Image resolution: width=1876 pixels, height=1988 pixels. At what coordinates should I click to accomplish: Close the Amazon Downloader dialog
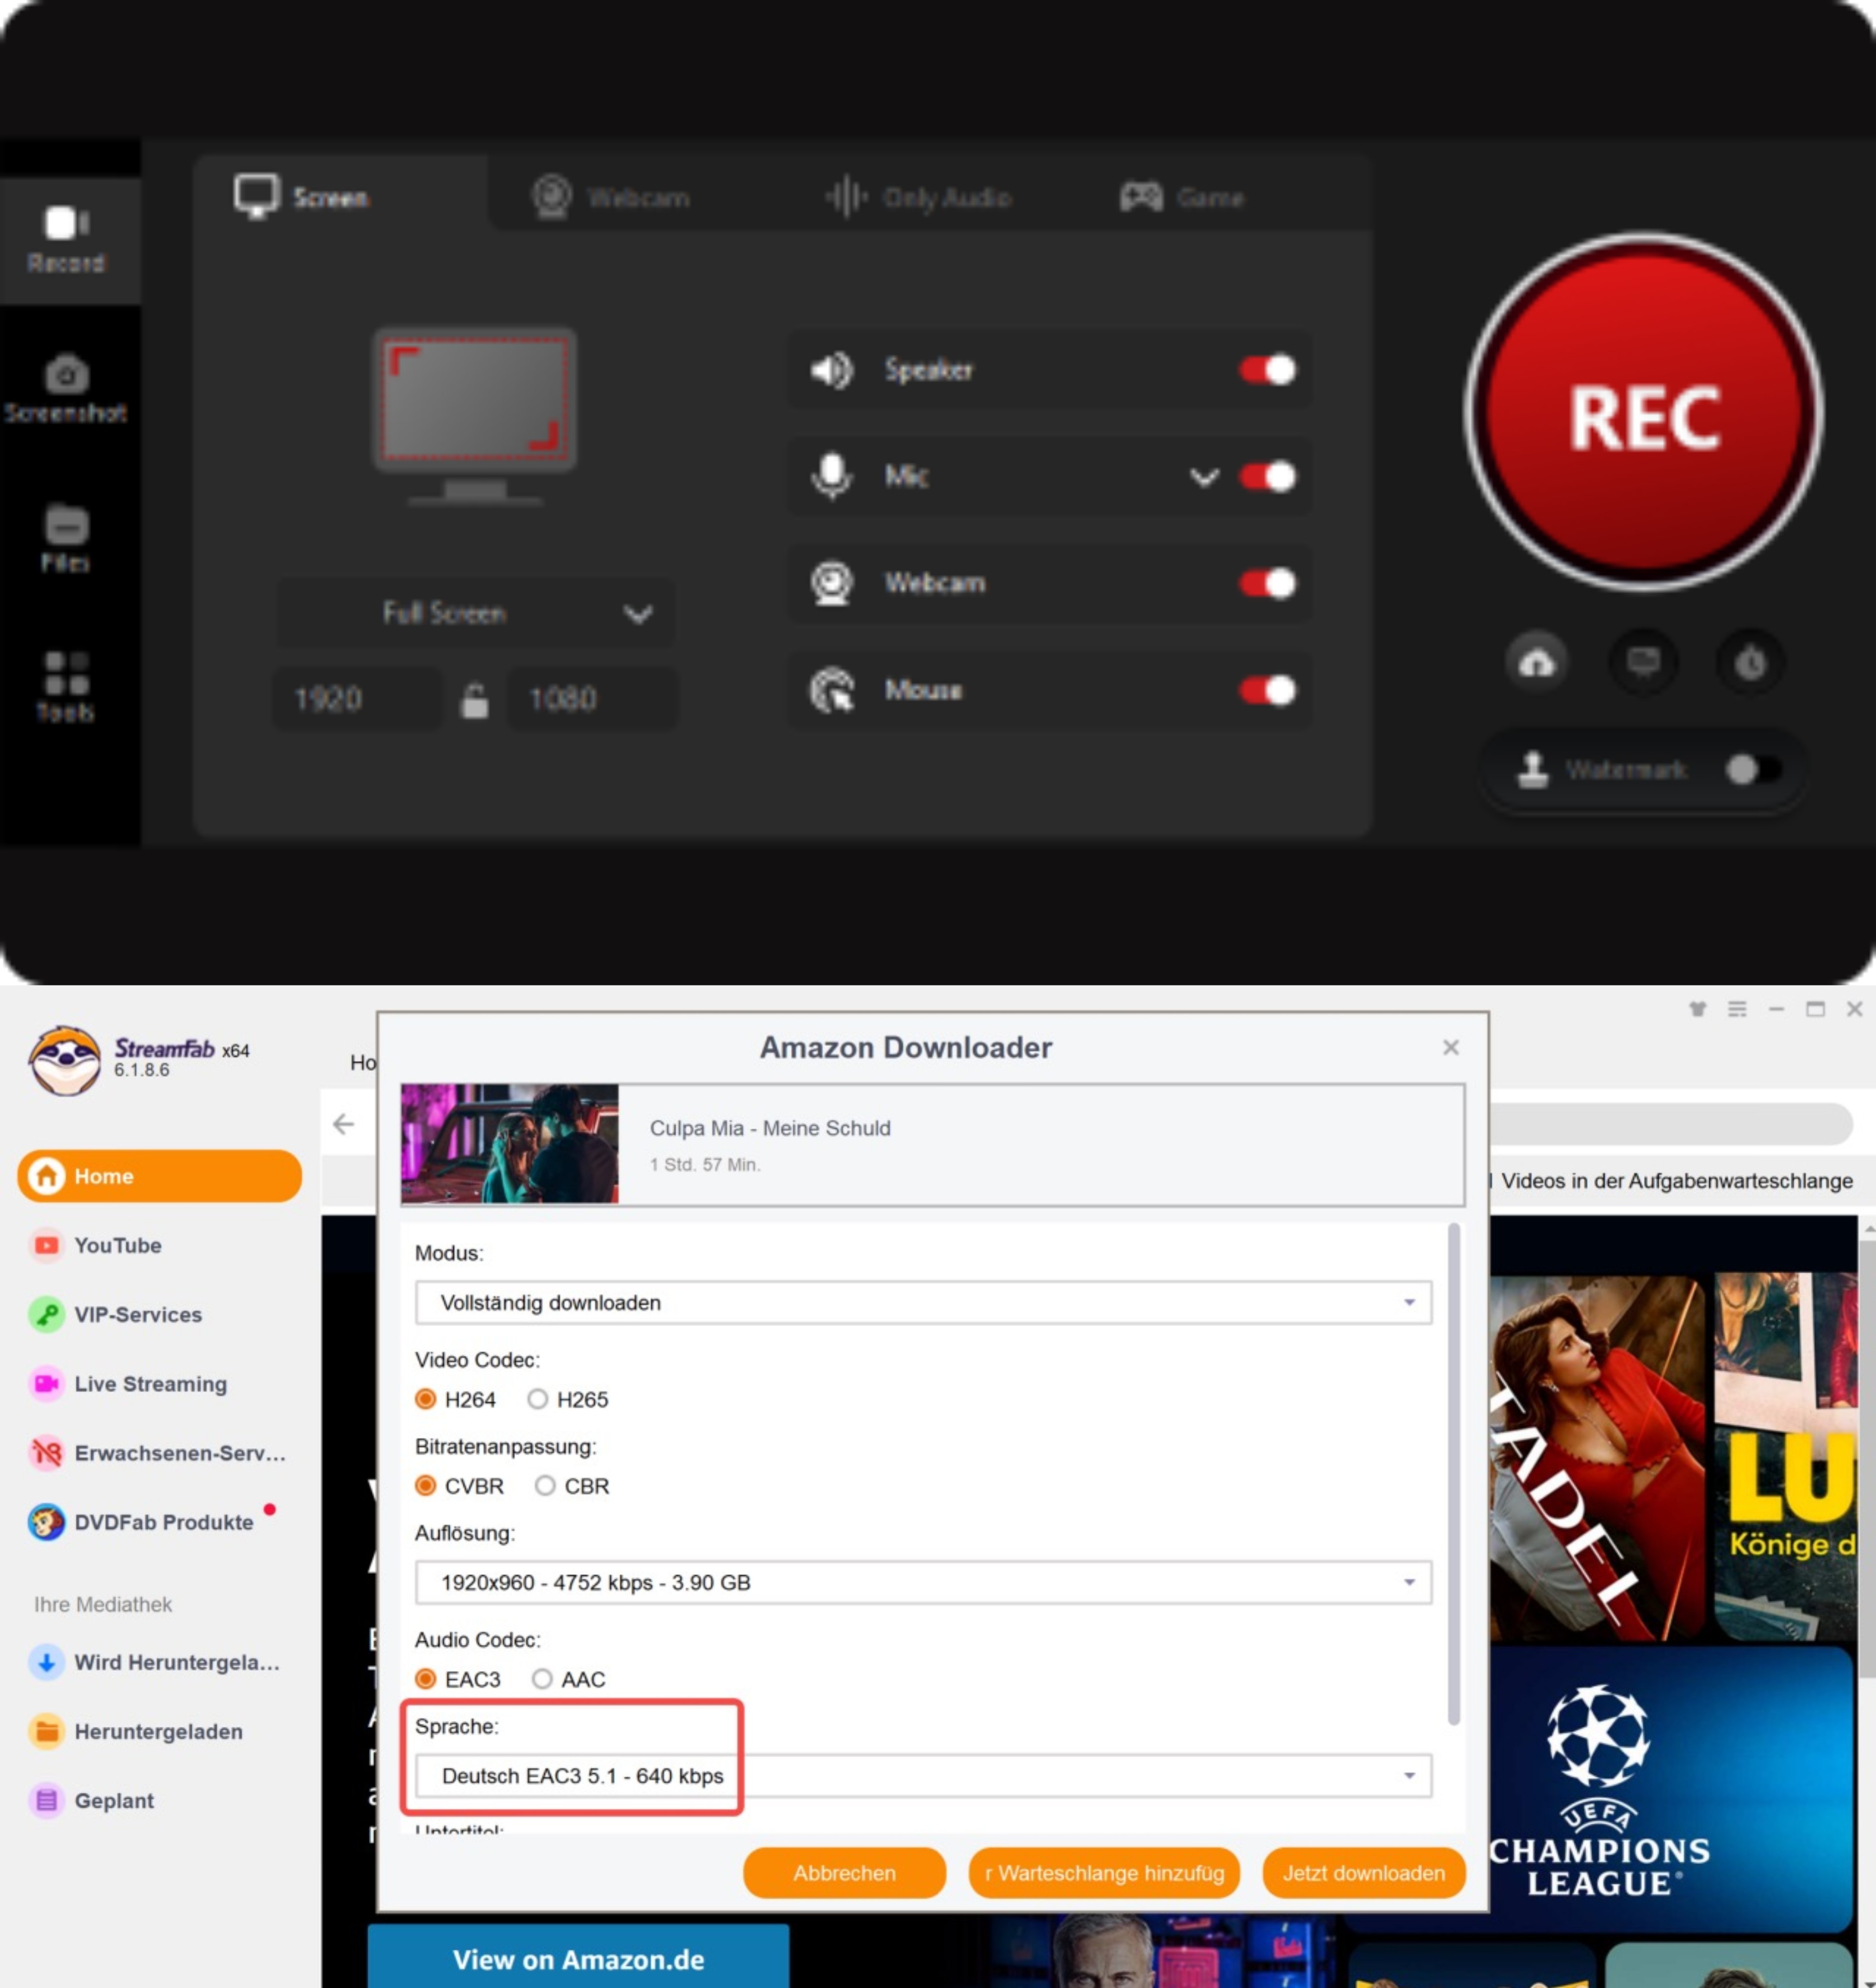[1451, 1047]
